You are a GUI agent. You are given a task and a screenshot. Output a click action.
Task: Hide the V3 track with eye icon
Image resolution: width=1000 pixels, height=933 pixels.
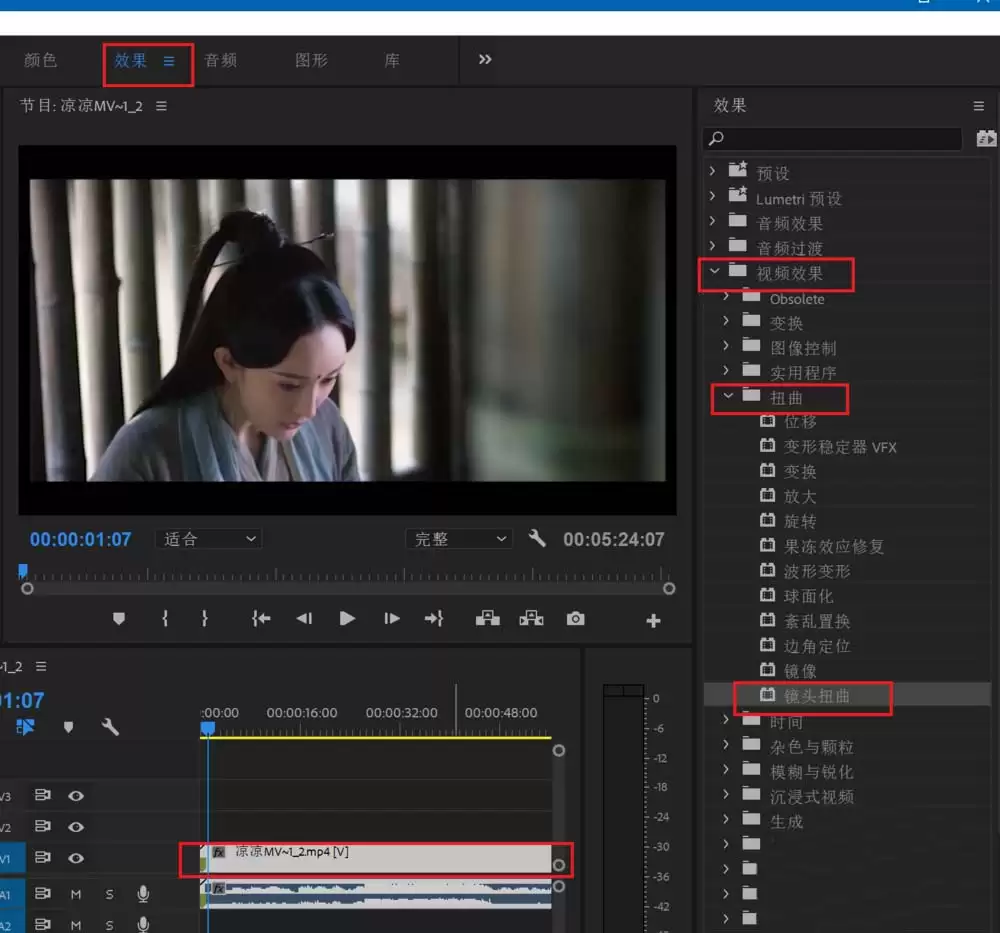pyautogui.click(x=76, y=796)
